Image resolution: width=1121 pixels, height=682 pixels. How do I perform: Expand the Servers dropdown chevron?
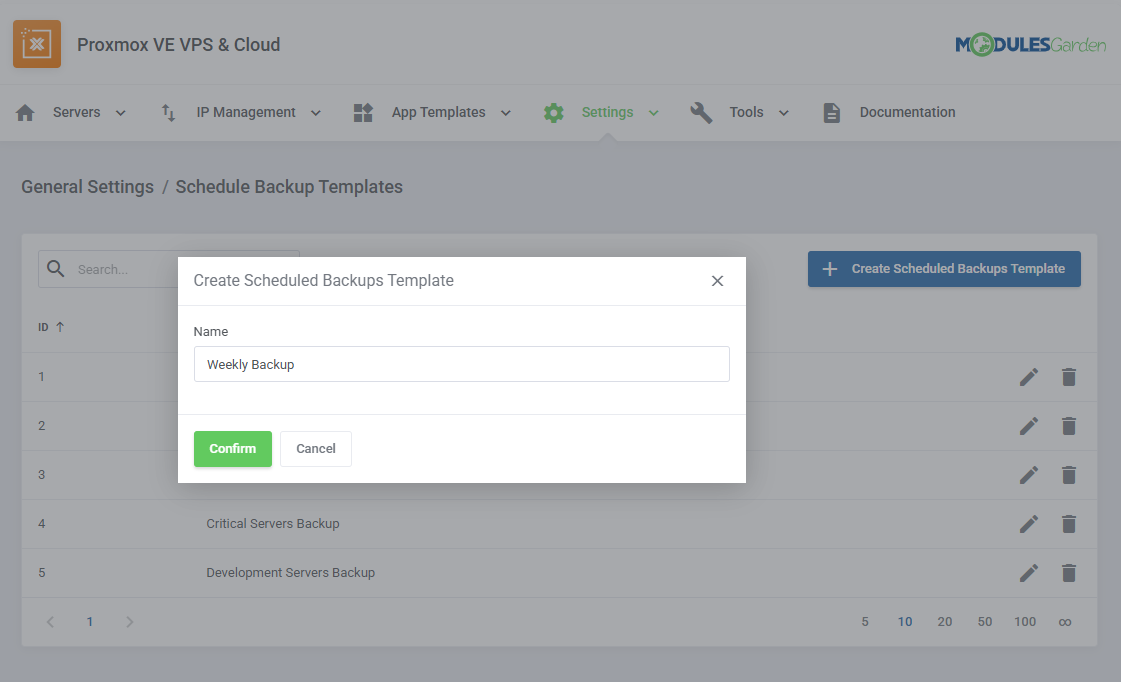tap(121, 113)
